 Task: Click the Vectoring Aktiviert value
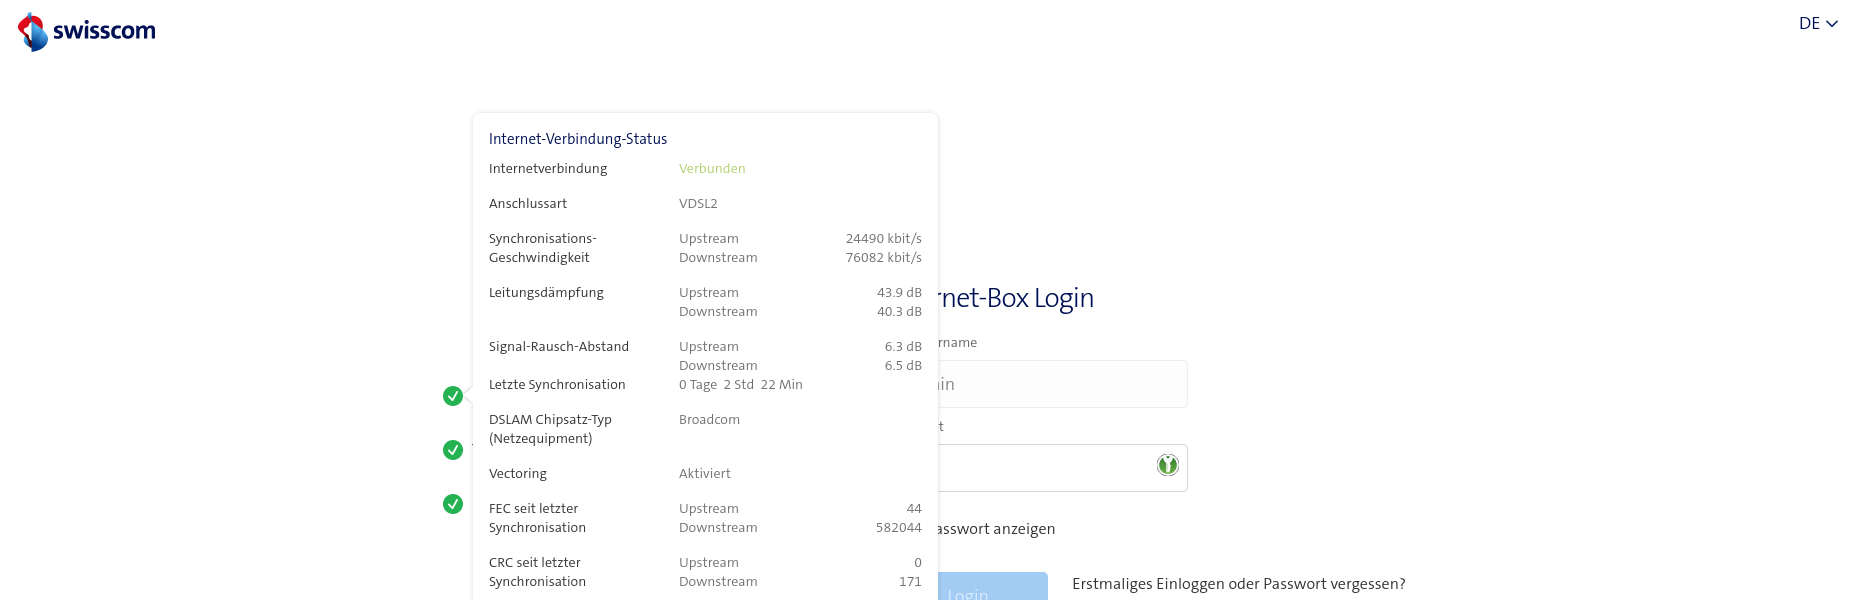pos(704,473)
